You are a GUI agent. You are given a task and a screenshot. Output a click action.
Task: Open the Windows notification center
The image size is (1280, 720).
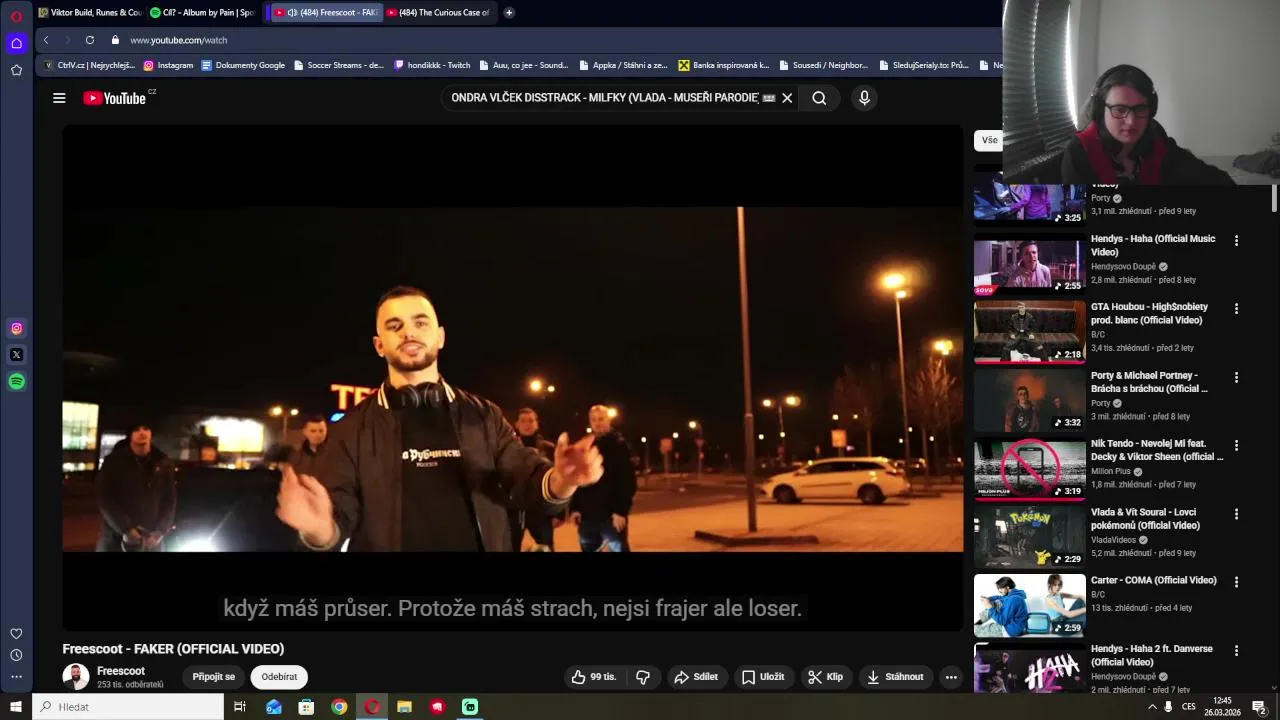(x=1260, y=707)
